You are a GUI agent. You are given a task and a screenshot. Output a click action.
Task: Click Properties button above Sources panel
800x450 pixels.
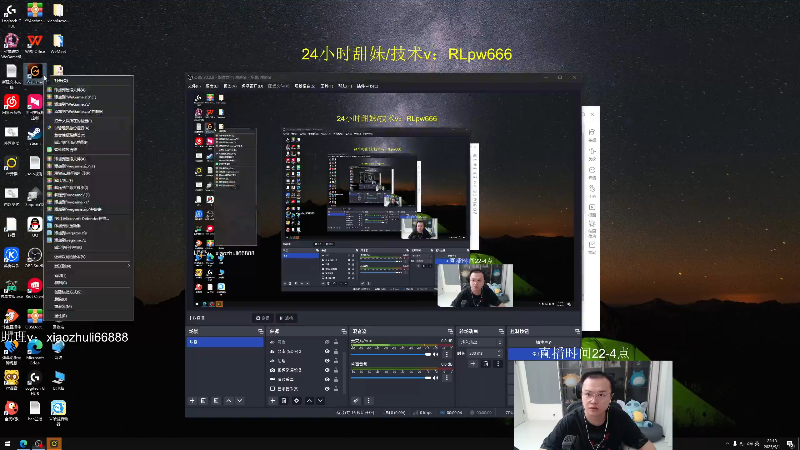coord(262,318)
